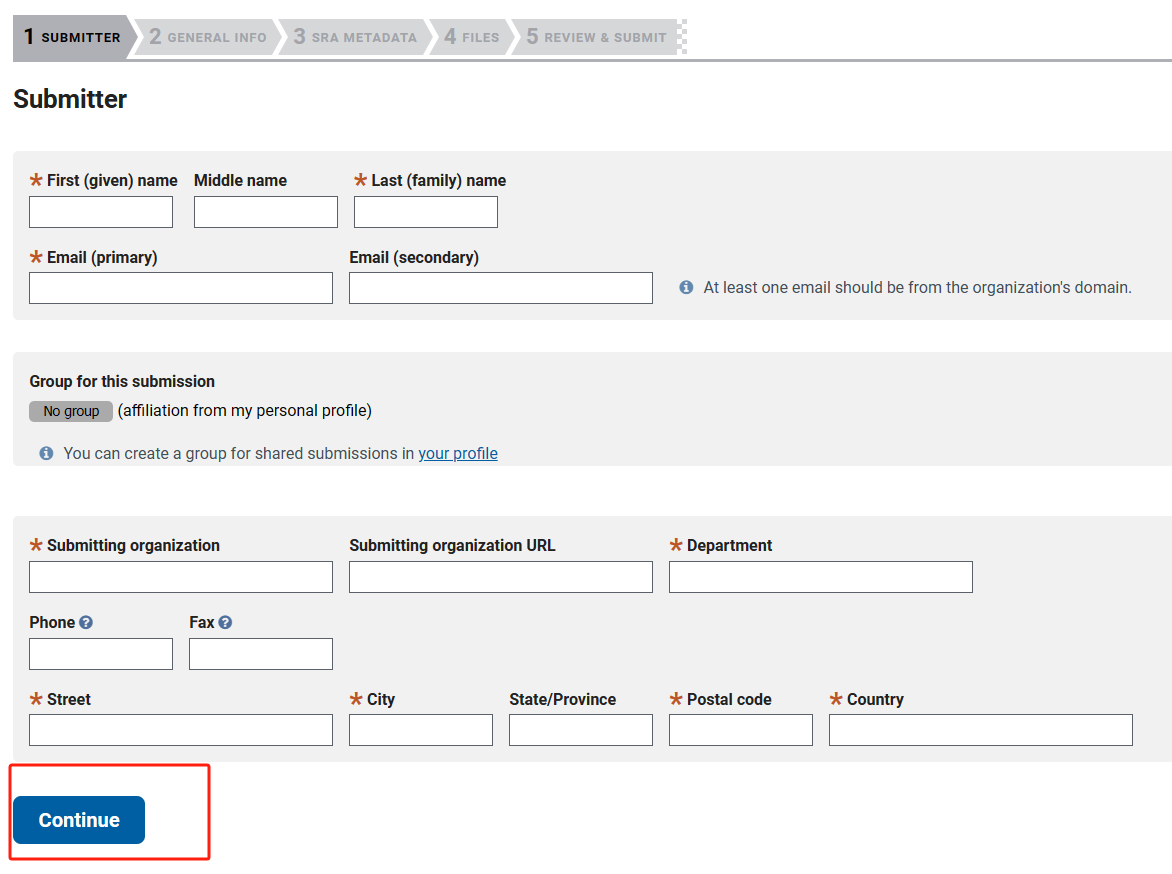This screenshot has height=874, width=1172.
Task: Focus the State/Province input field
Action: tap(581, 730)
